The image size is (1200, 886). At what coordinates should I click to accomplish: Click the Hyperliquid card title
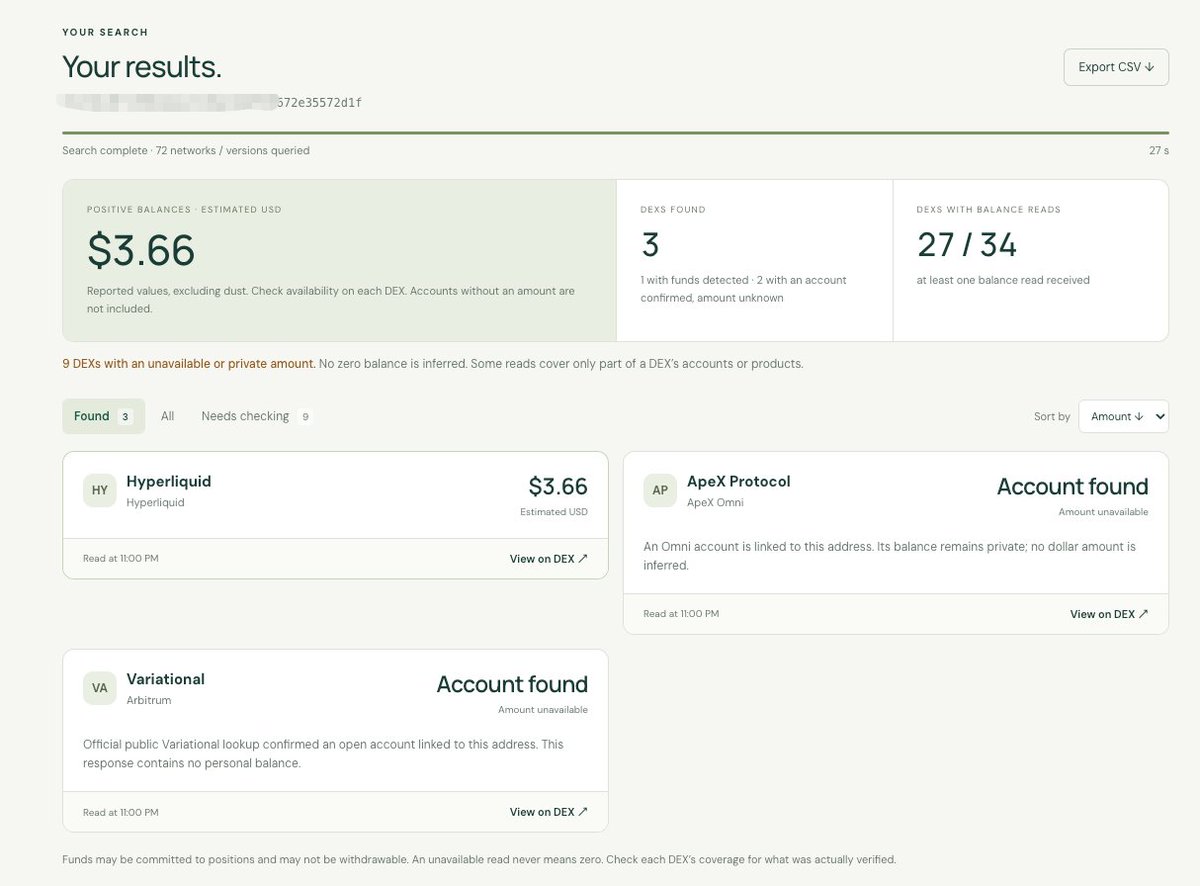(169, 481)
